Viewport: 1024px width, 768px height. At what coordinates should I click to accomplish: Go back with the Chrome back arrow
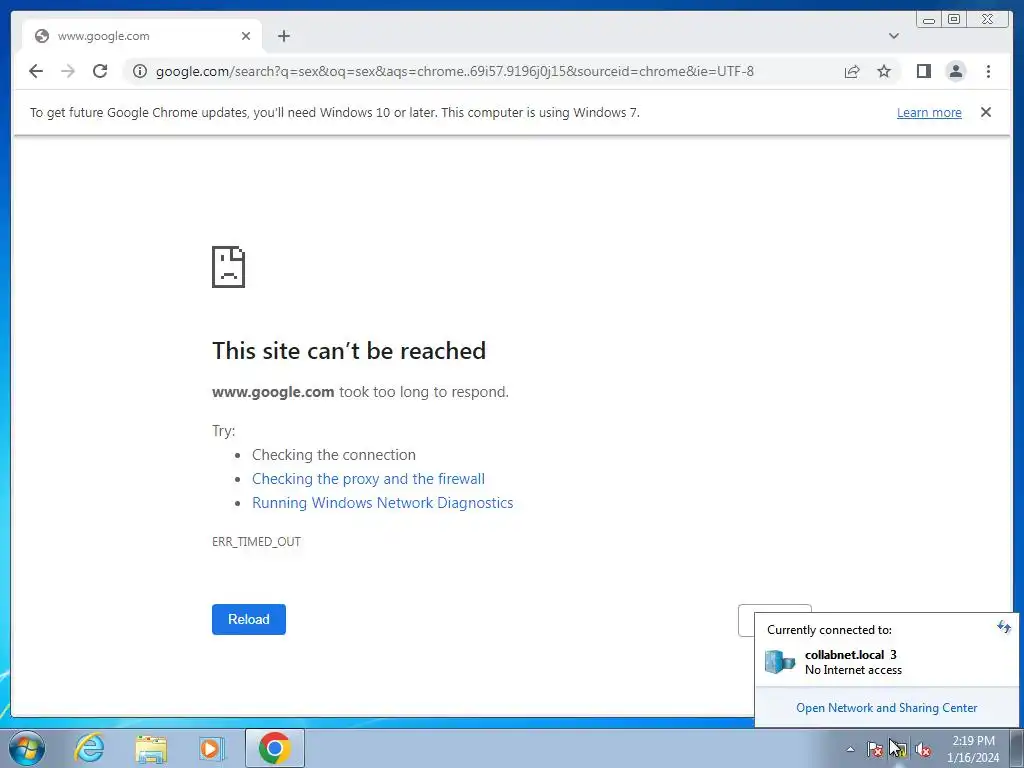pyautogui.click(x=36, y=71)
